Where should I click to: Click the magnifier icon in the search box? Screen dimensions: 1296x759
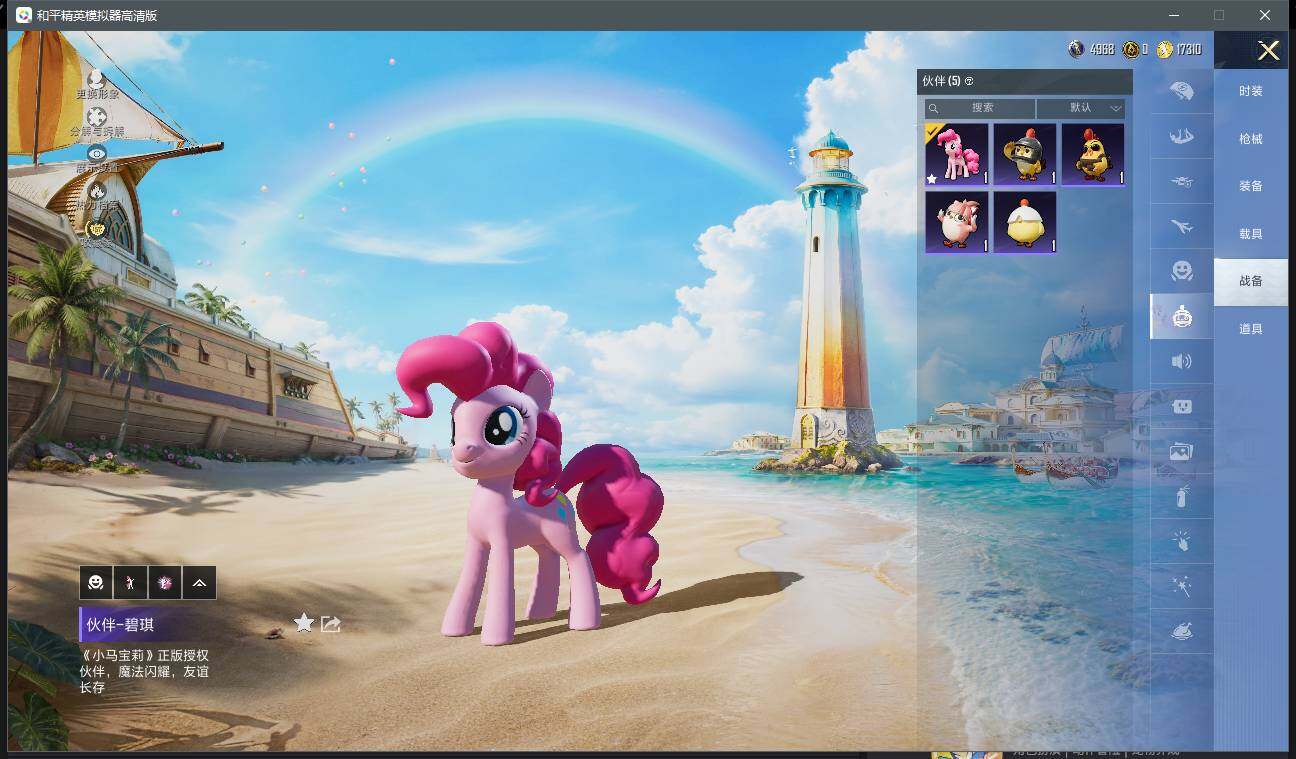(x=934, y=108)
